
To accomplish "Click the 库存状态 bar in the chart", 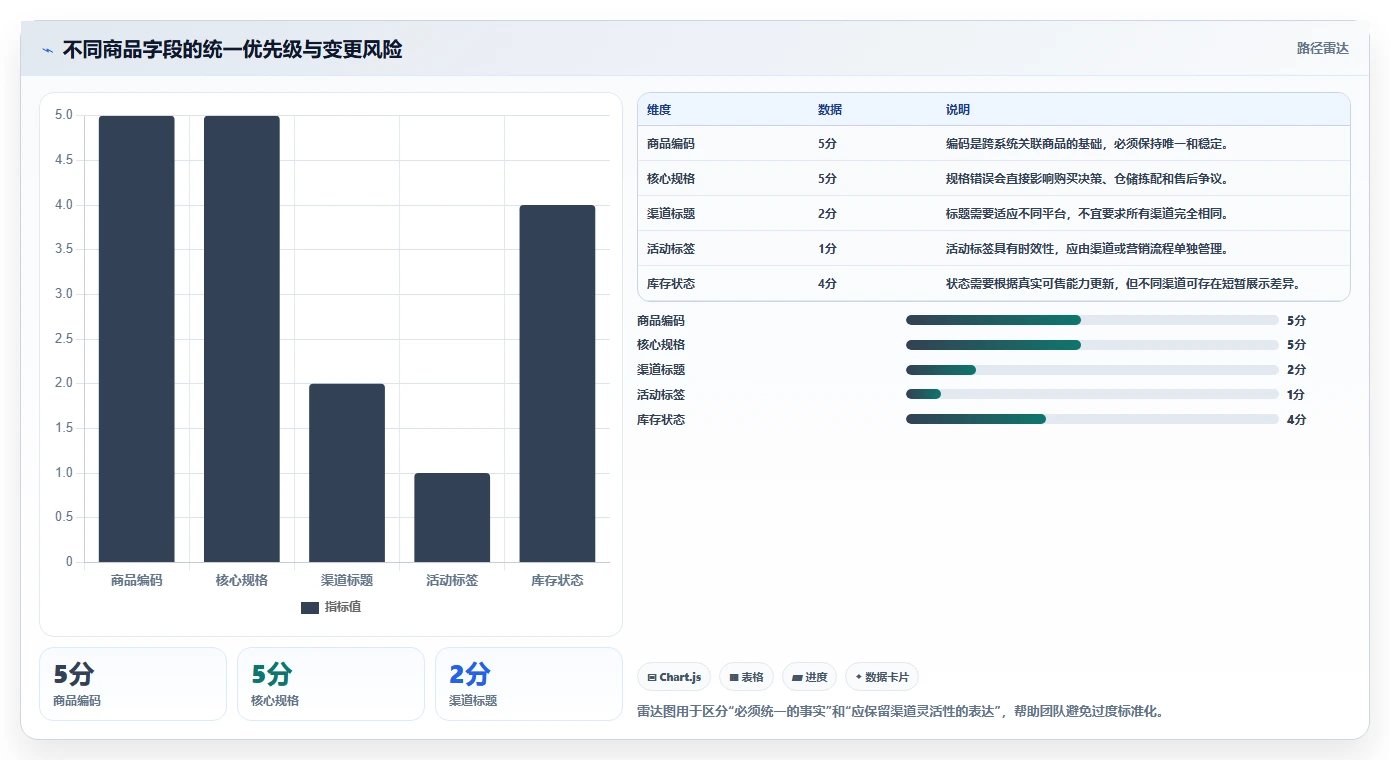I will (557, 384).
